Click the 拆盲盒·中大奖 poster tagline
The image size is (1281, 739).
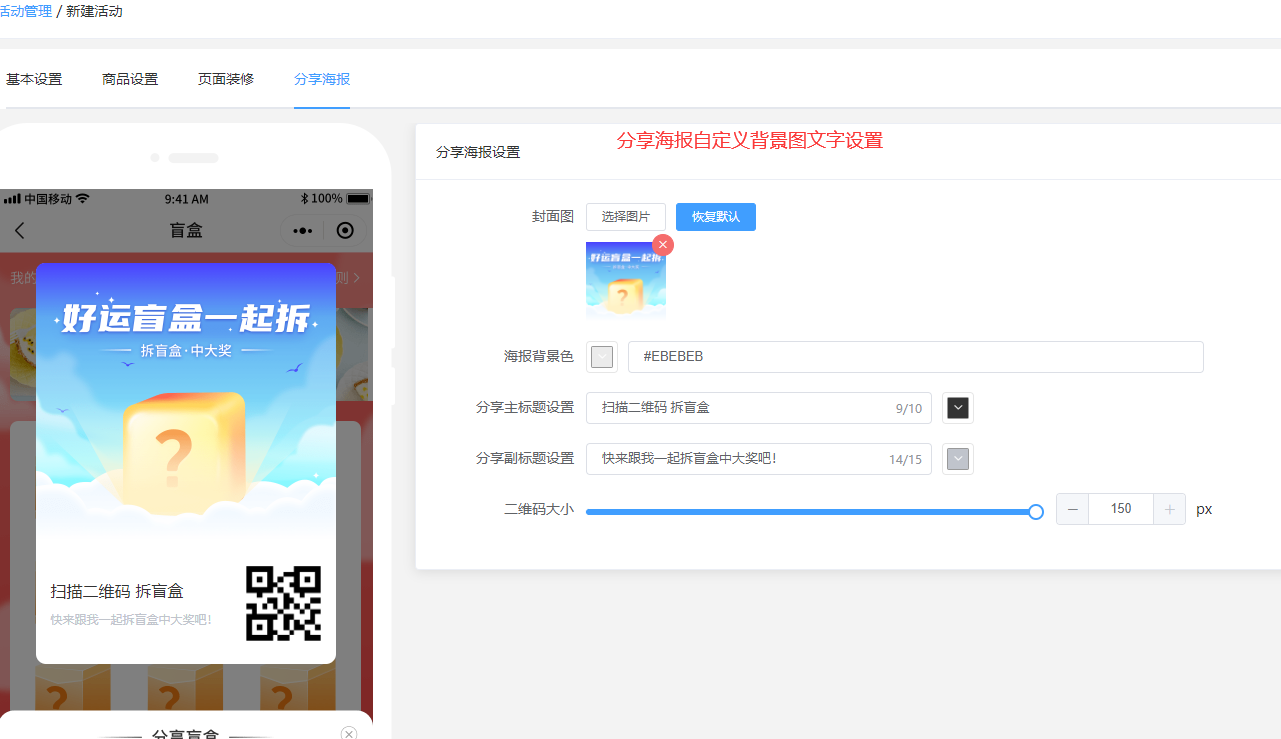186,351
